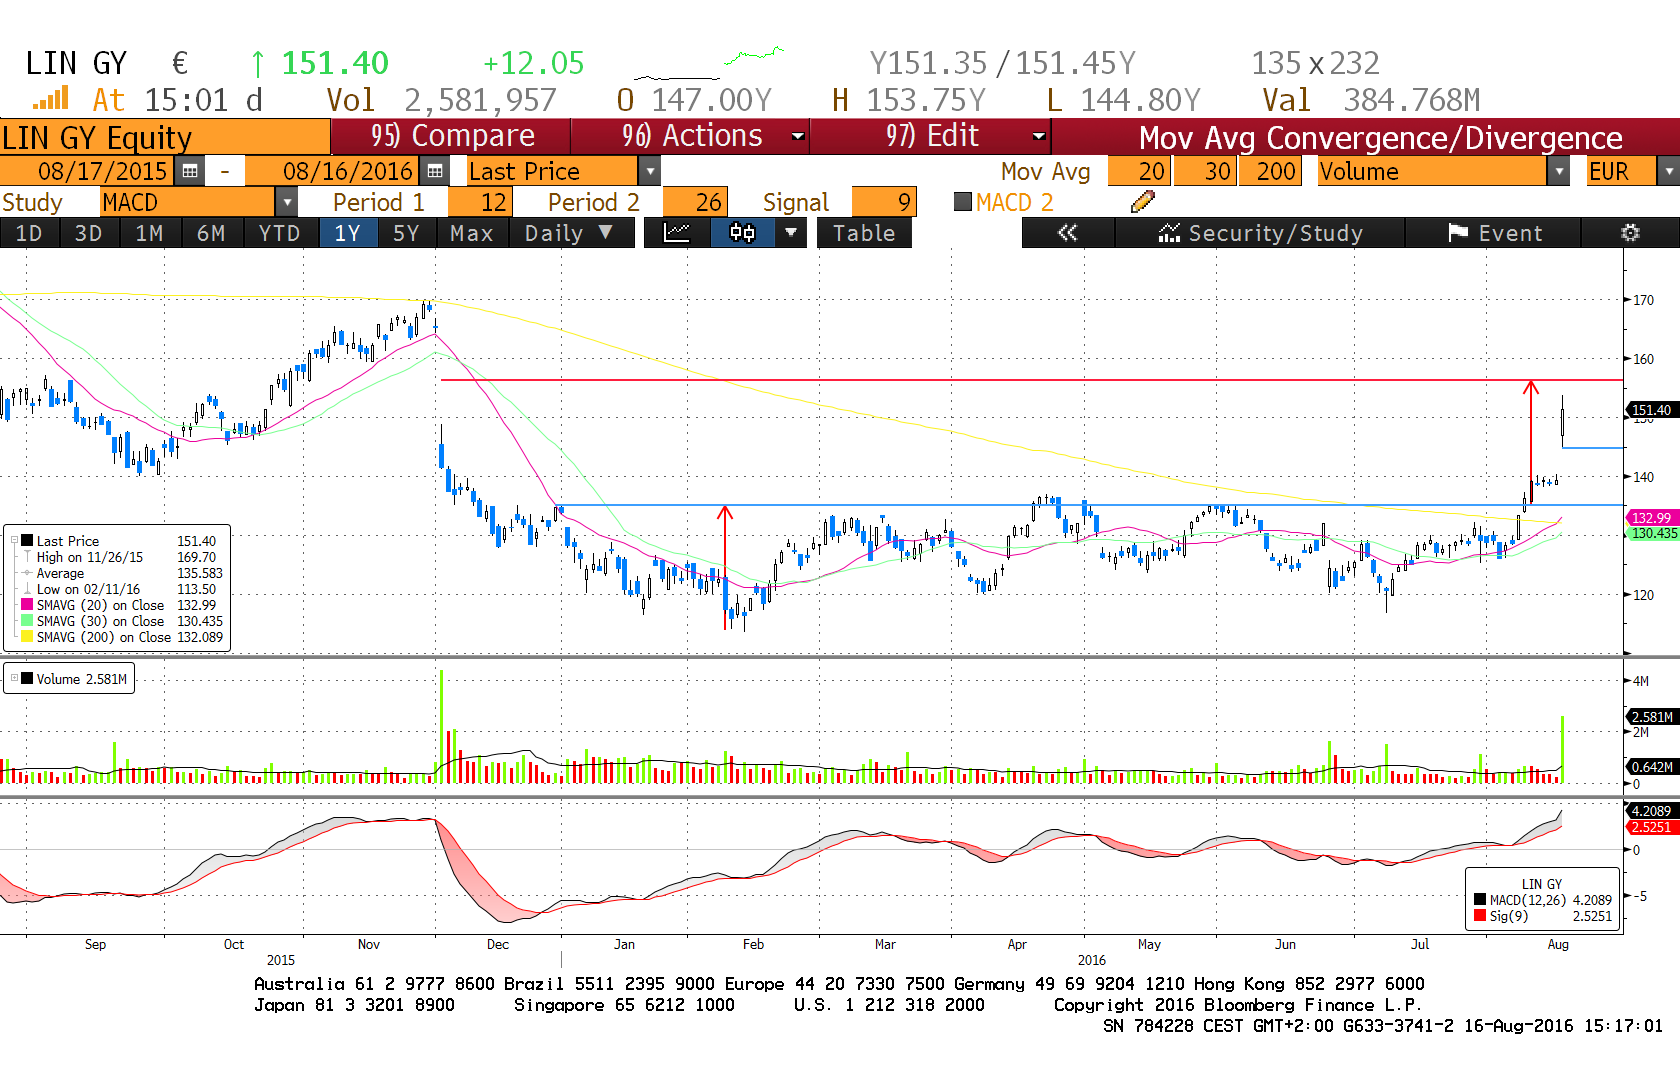Click the MACD 2 label

(1014, 203)
